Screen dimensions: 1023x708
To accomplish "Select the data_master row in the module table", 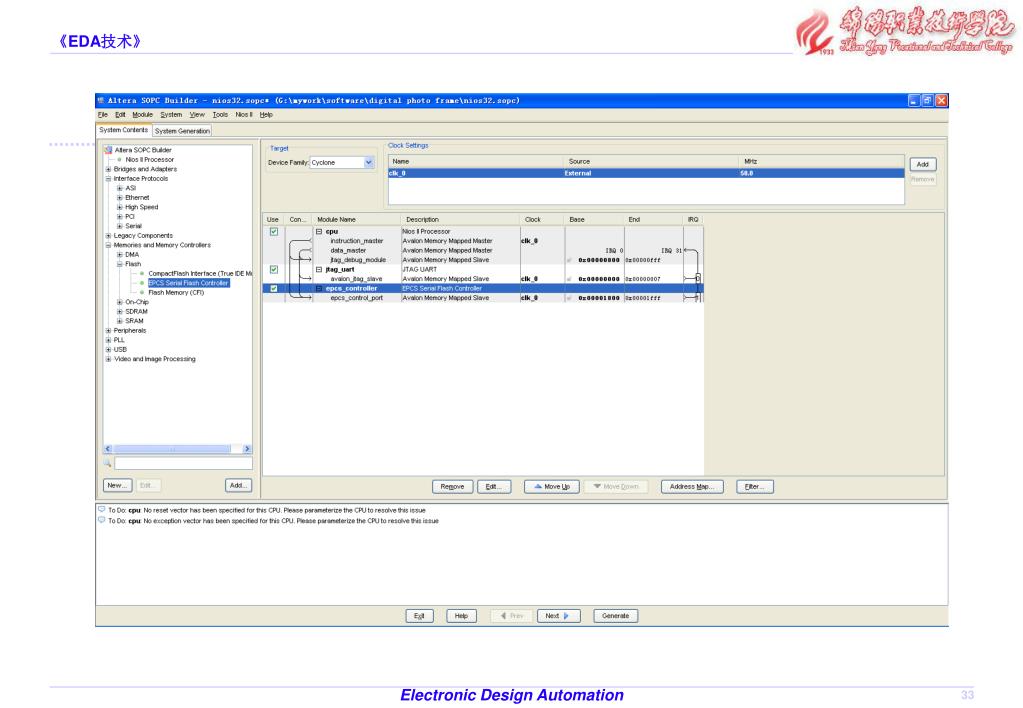I will 483,251.
